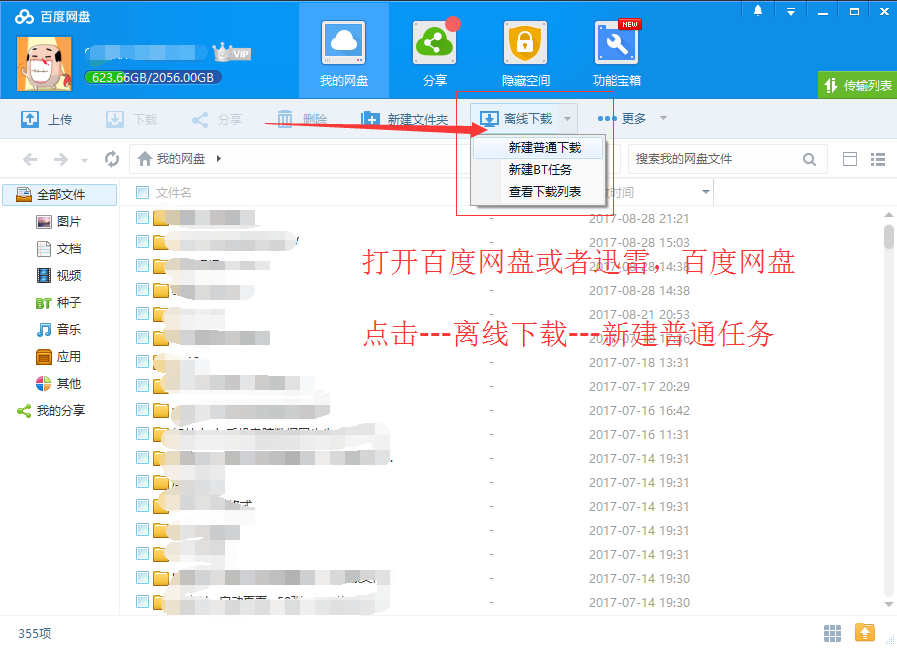This screenshot has width=897, height=649.
Task: Click the orange upload folder icon at bottom
Action: click(864, 632)
